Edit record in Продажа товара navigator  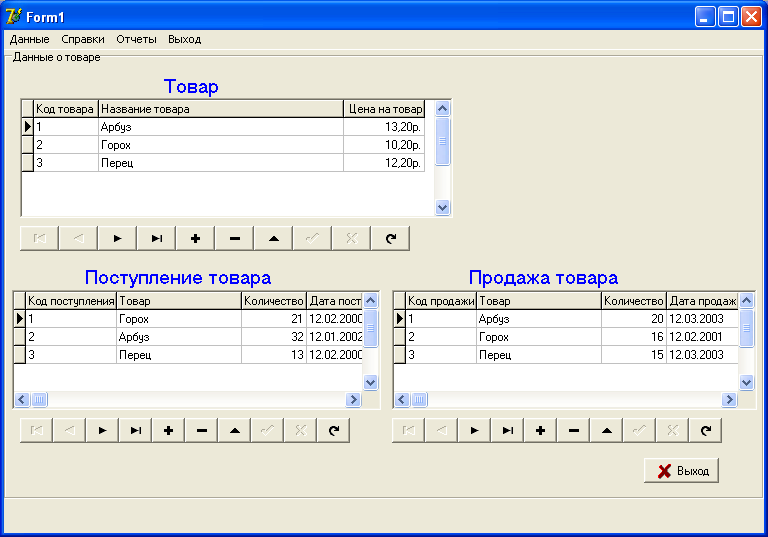pos(607,431)
